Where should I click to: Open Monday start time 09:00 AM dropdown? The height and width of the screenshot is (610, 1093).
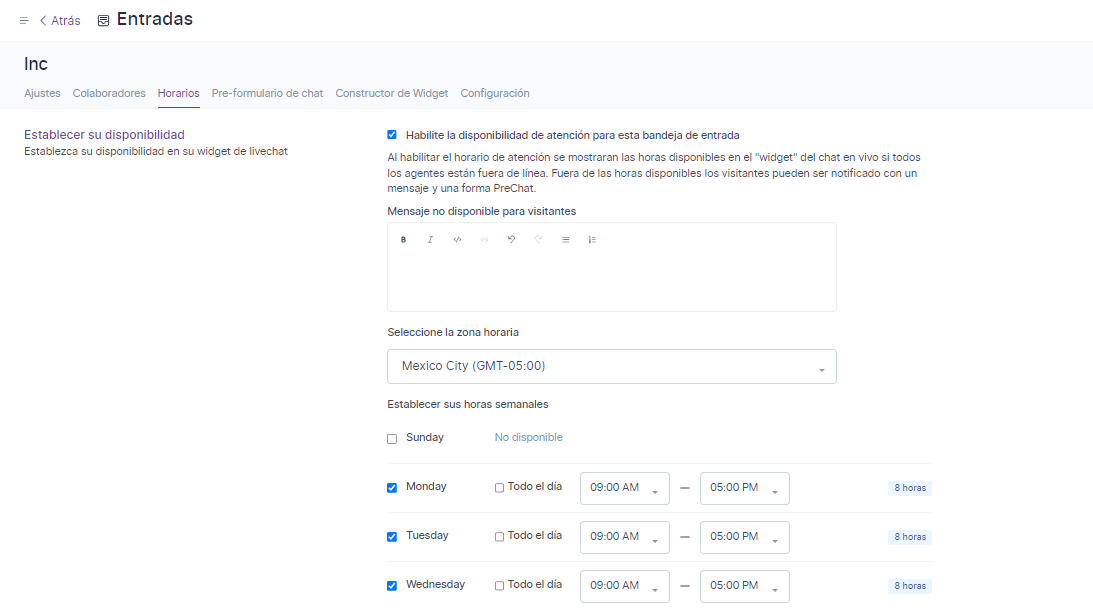pos(624,488)
